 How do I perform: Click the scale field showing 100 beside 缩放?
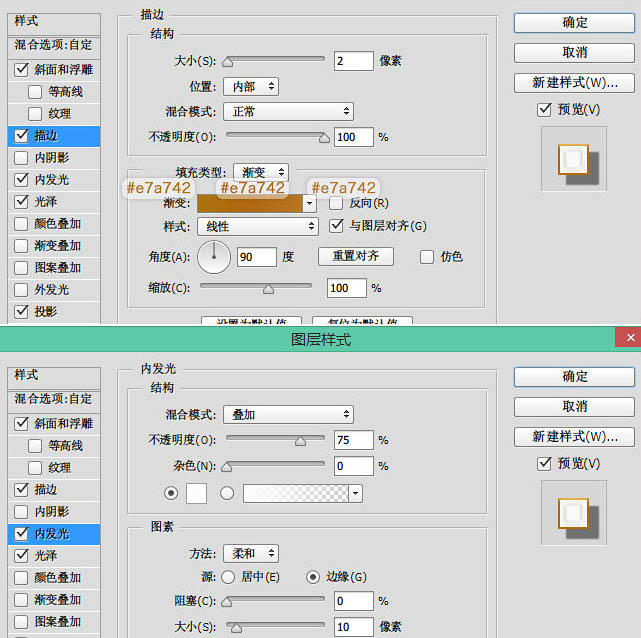347,288
